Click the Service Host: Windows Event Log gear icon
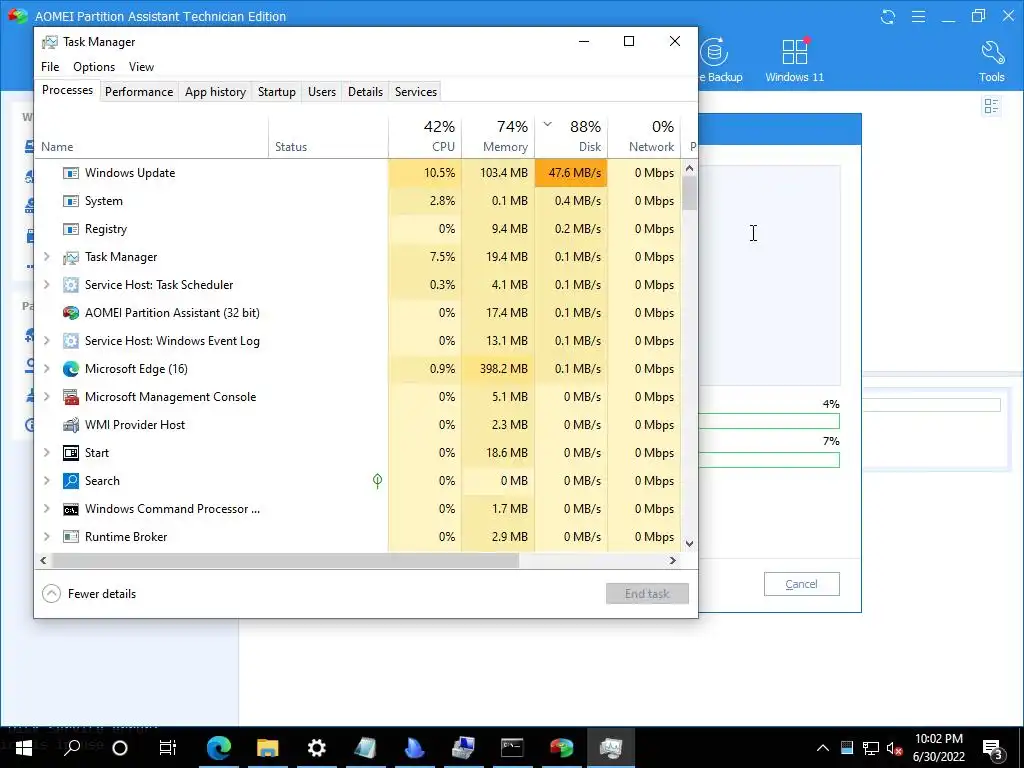 (x=71, y=341)
